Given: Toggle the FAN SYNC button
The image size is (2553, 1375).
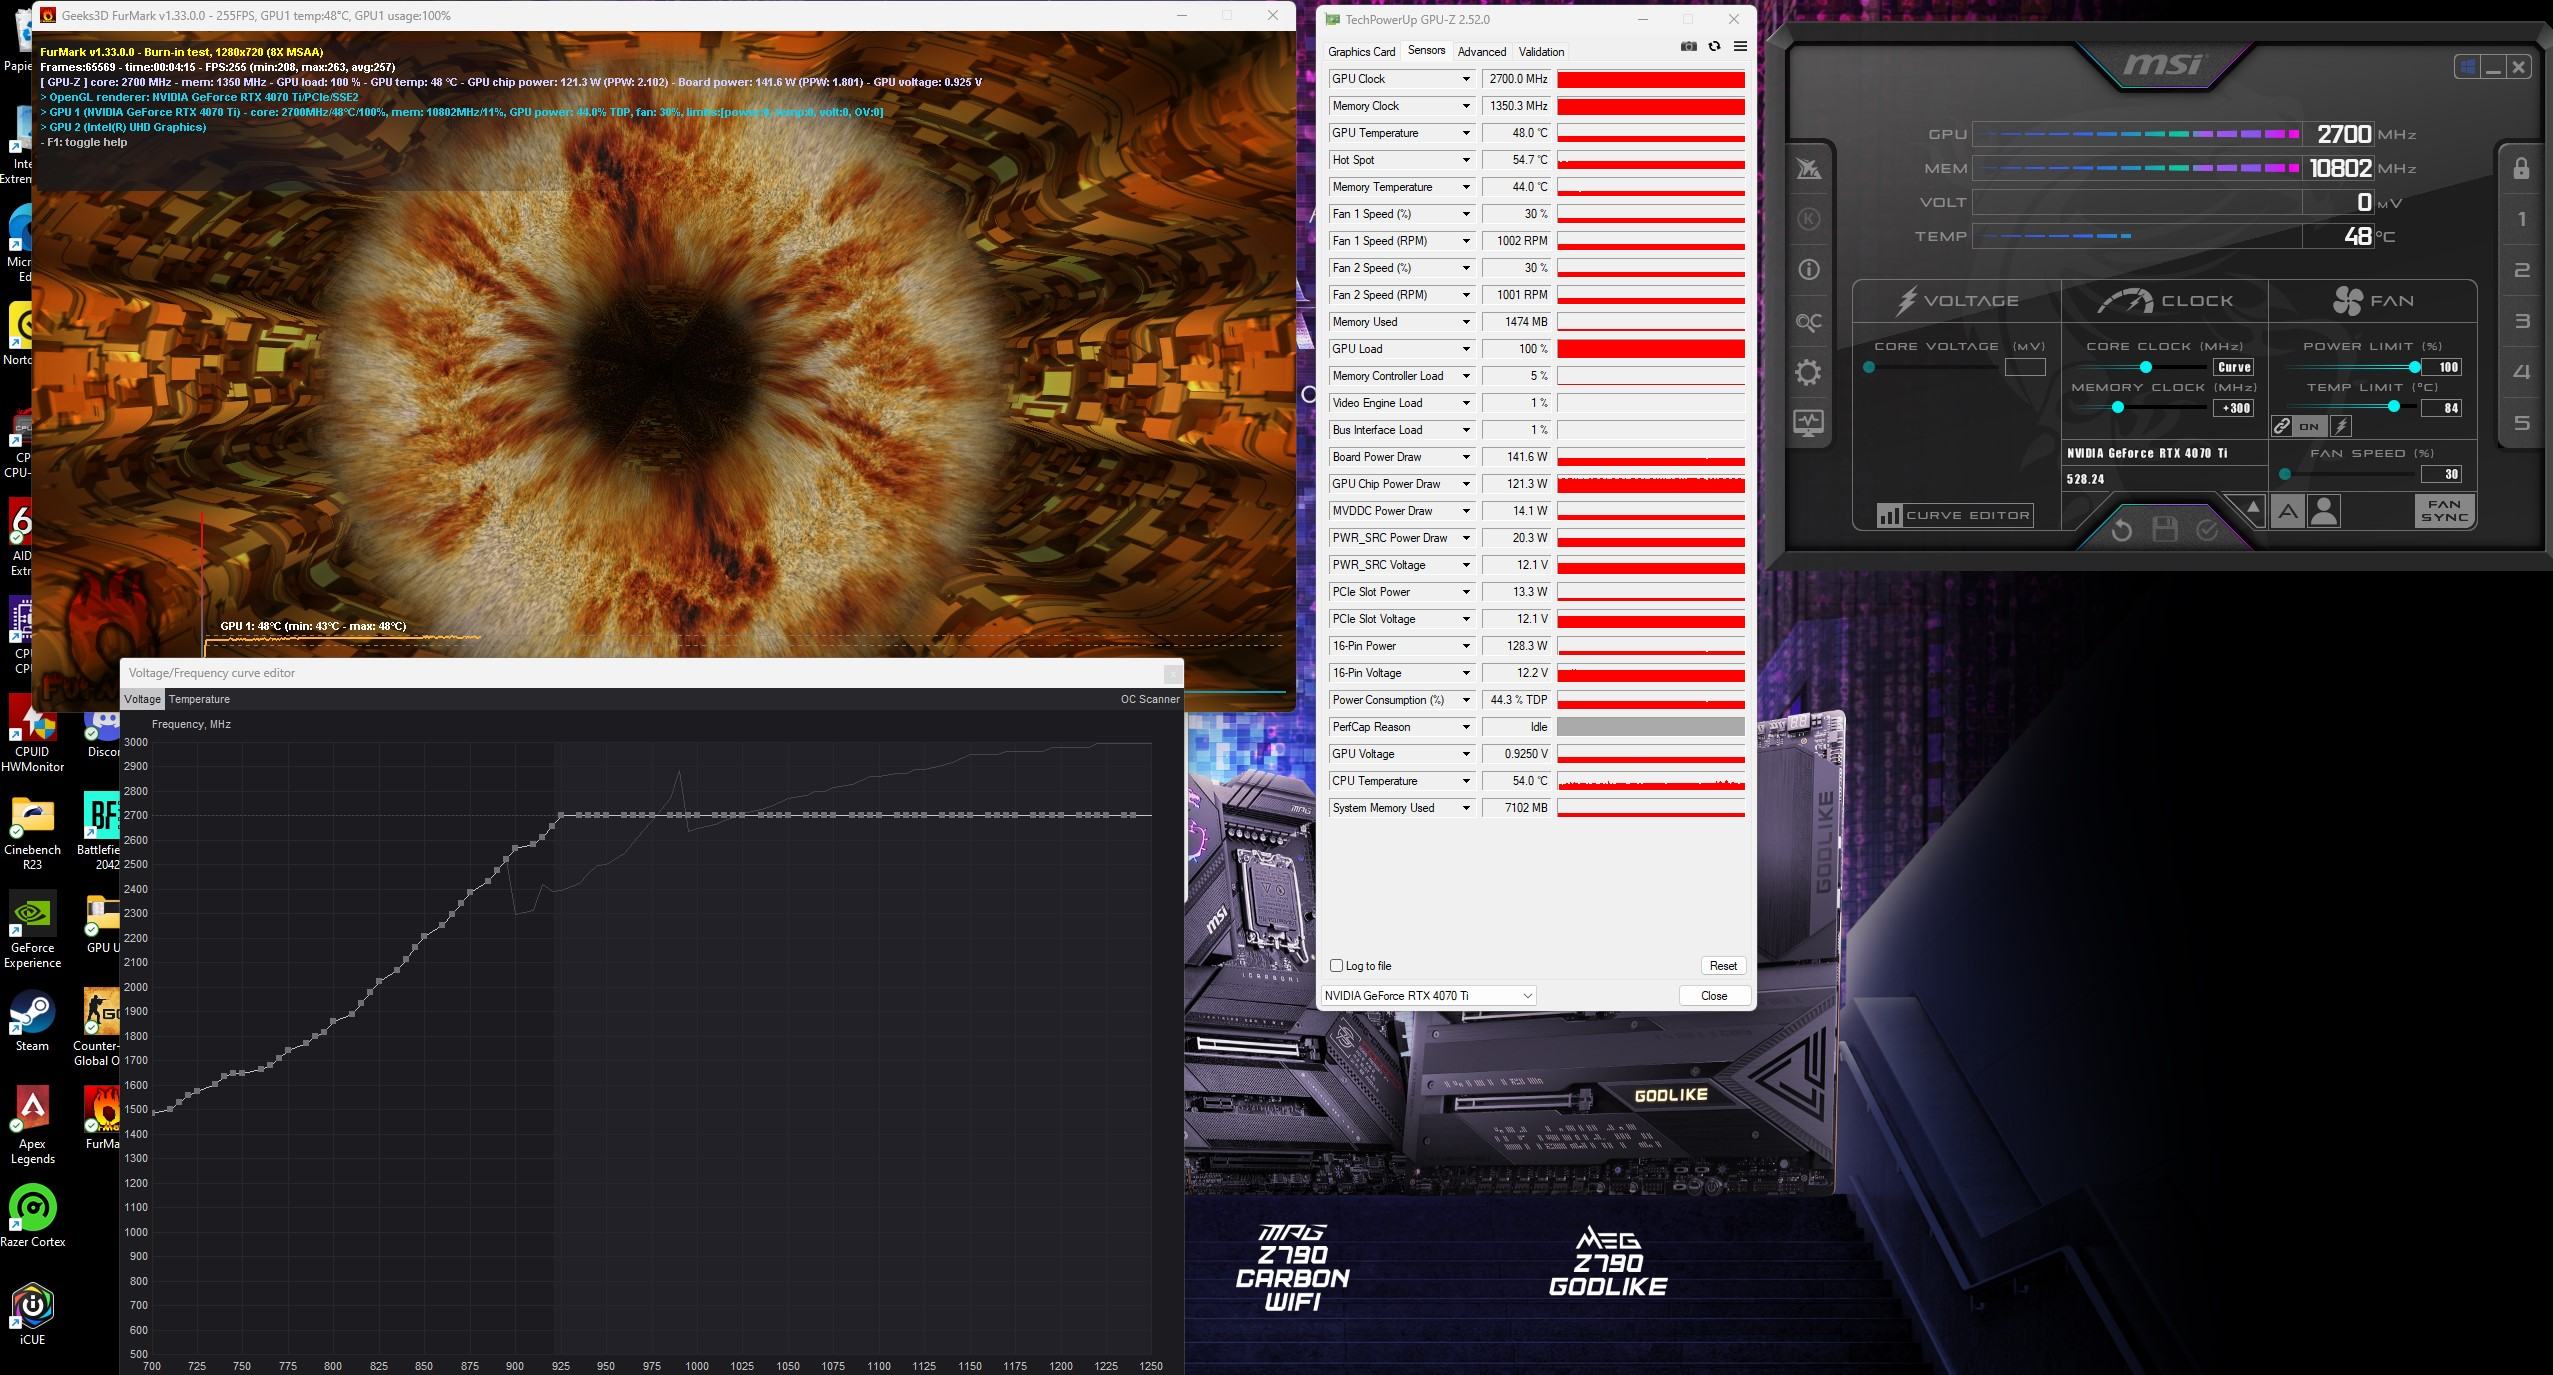Looking at the screenshot, I should pos(2443,511).
